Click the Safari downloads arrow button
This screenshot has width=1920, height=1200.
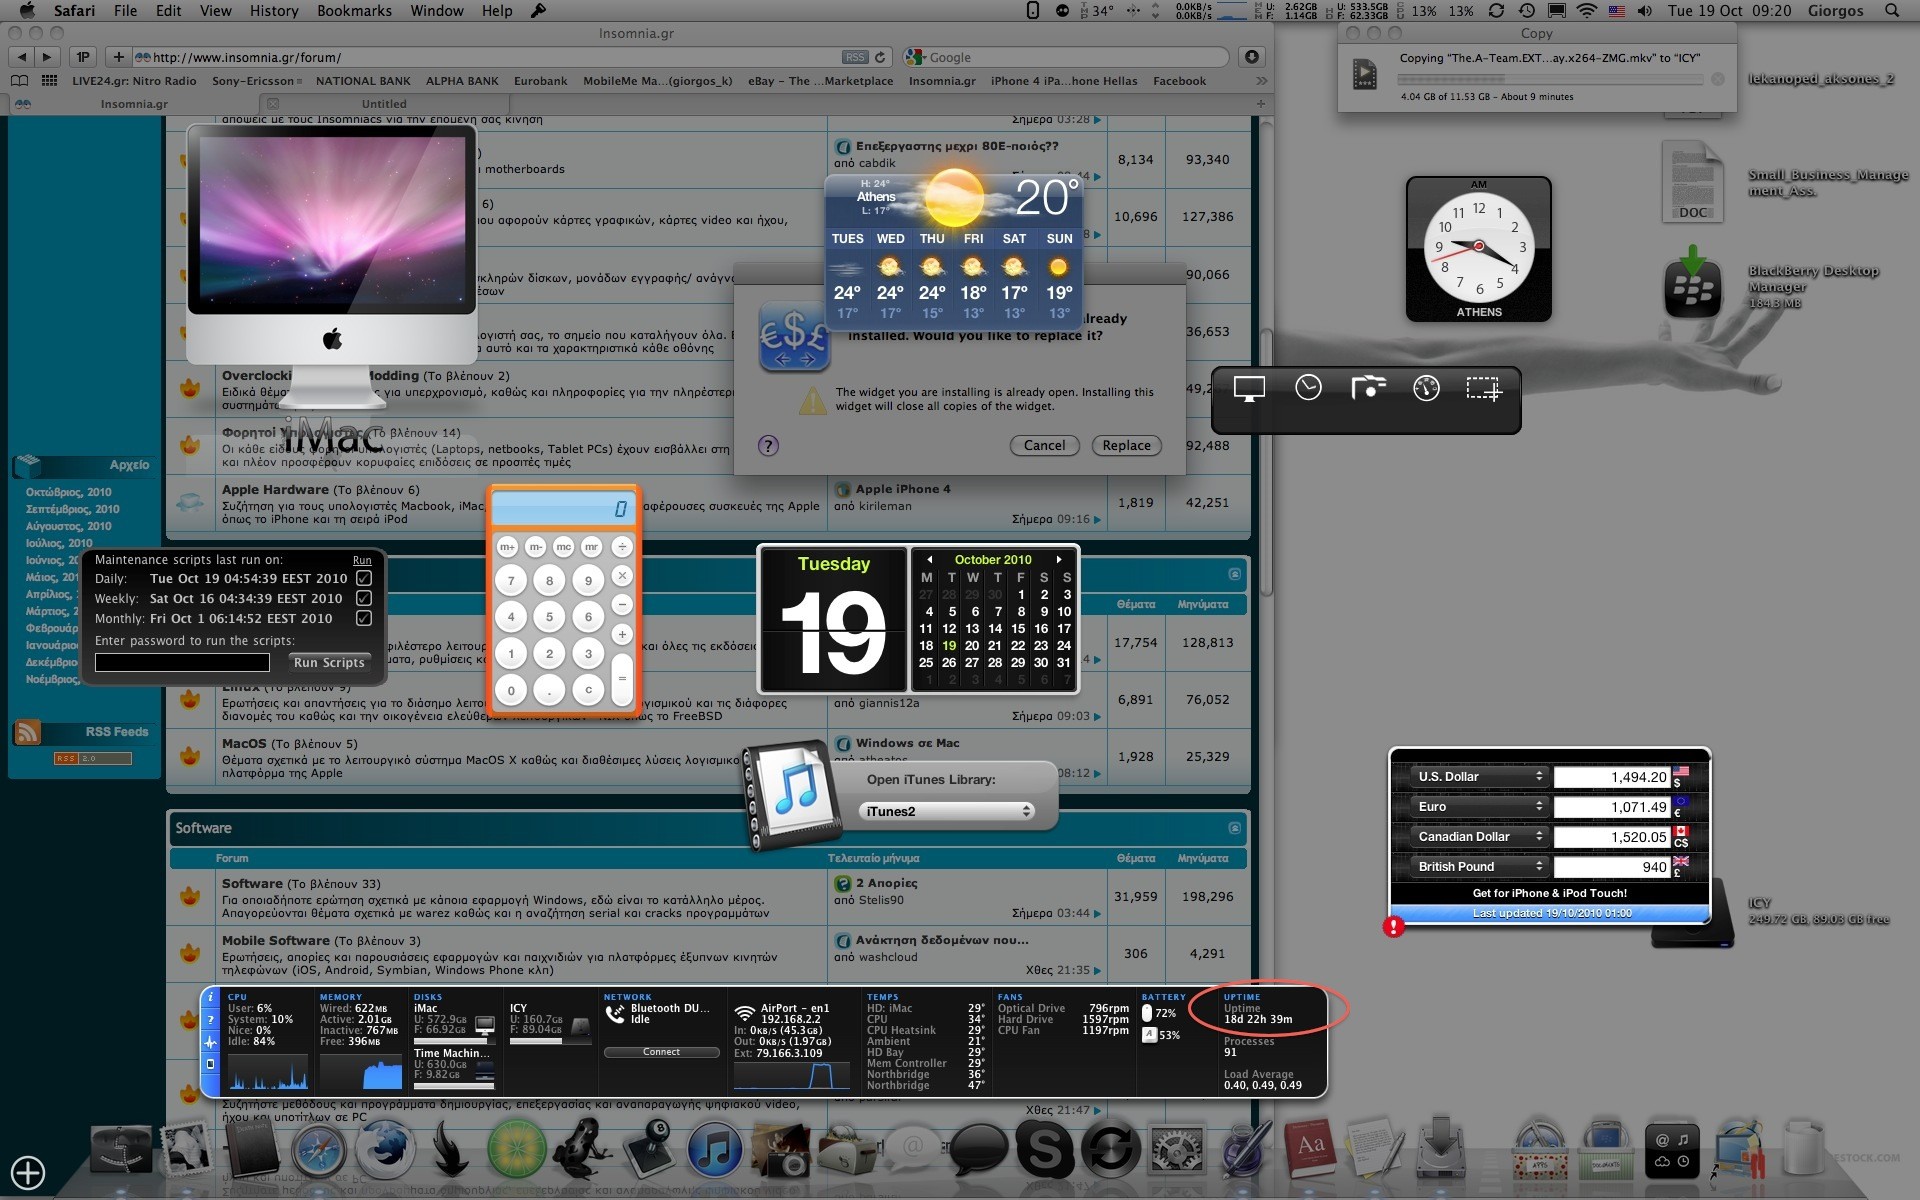(x=1252, y=57)
